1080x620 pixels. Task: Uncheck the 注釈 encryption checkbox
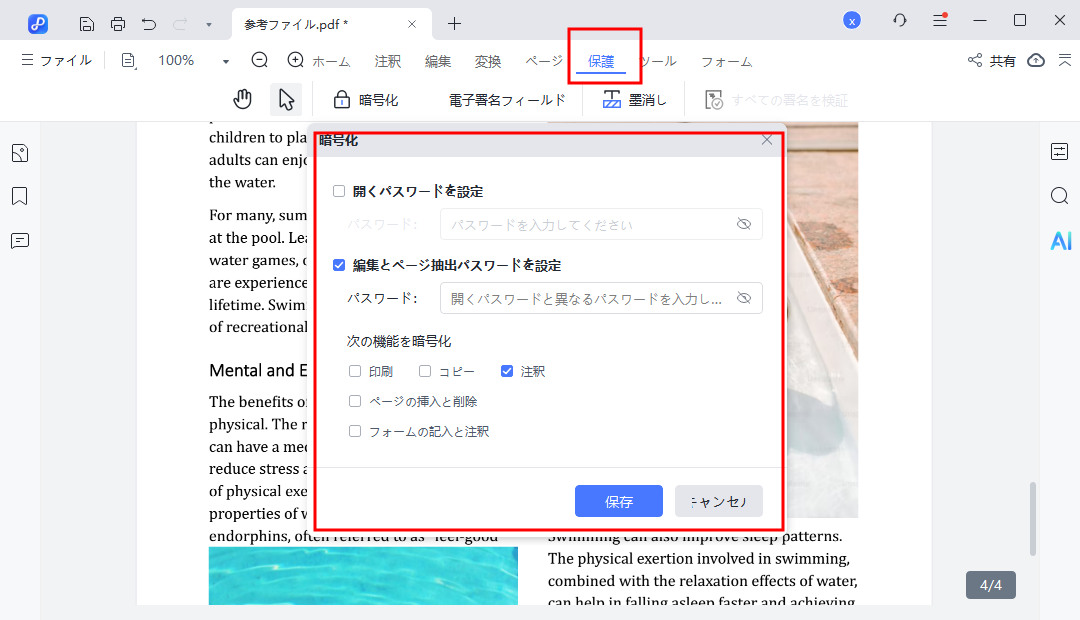(x=507, y=371)
